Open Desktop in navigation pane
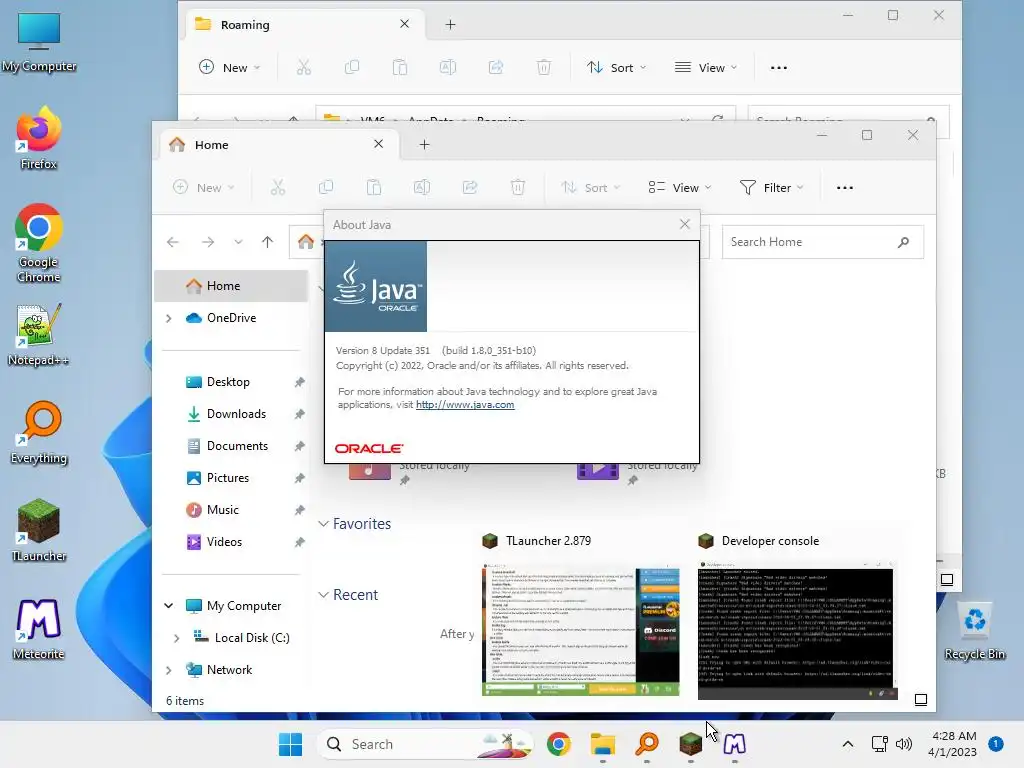 pos(231,382)
